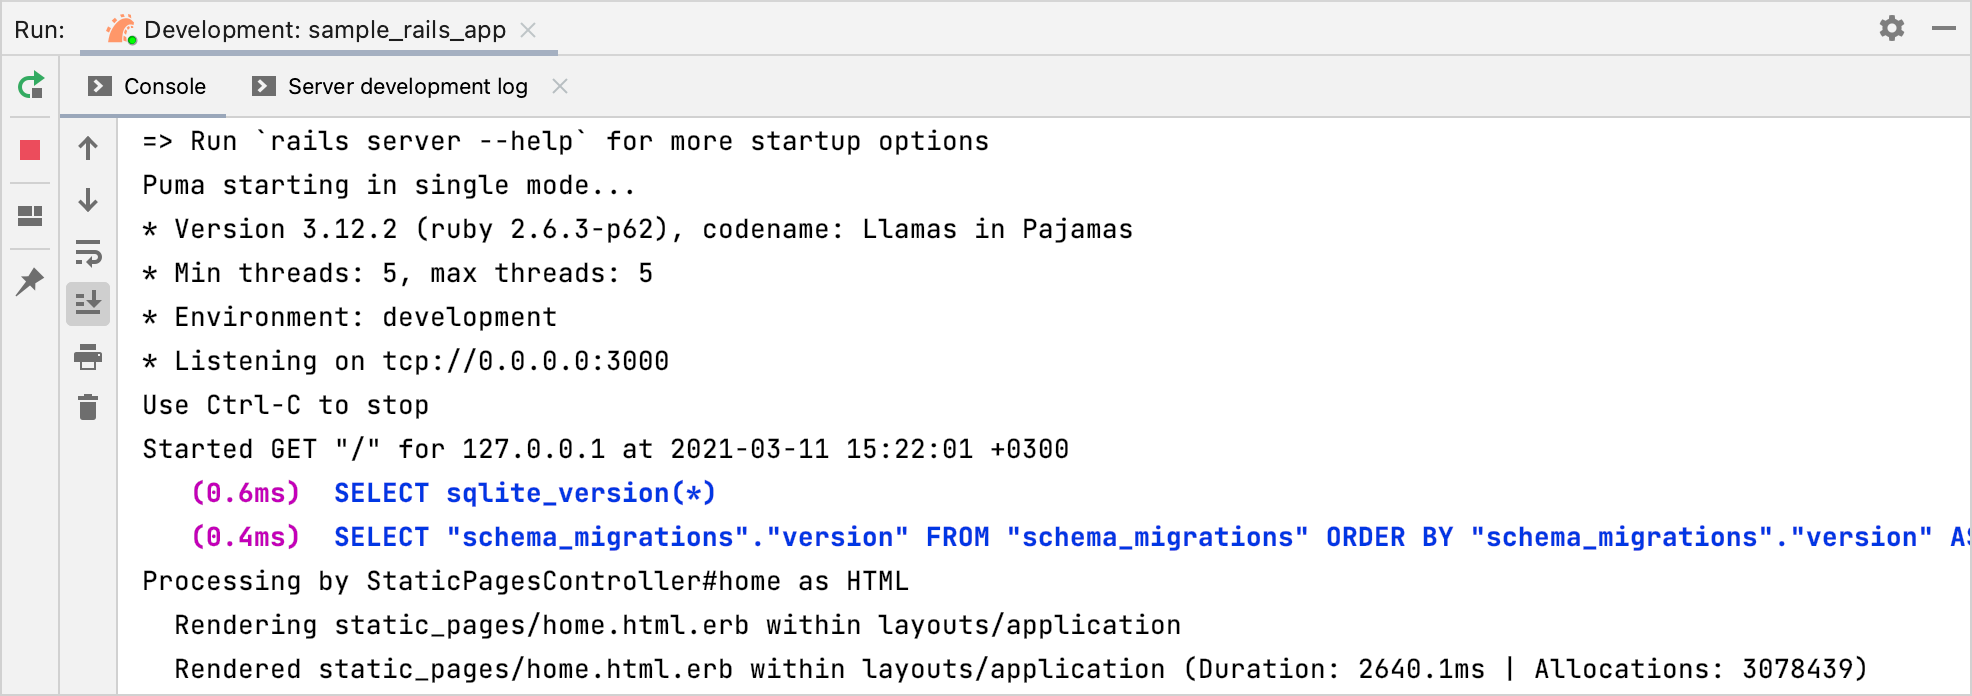The height and width of the screenshot is (696, 1972).
Task: Pin the current run tab
Action: click(30, 281)
